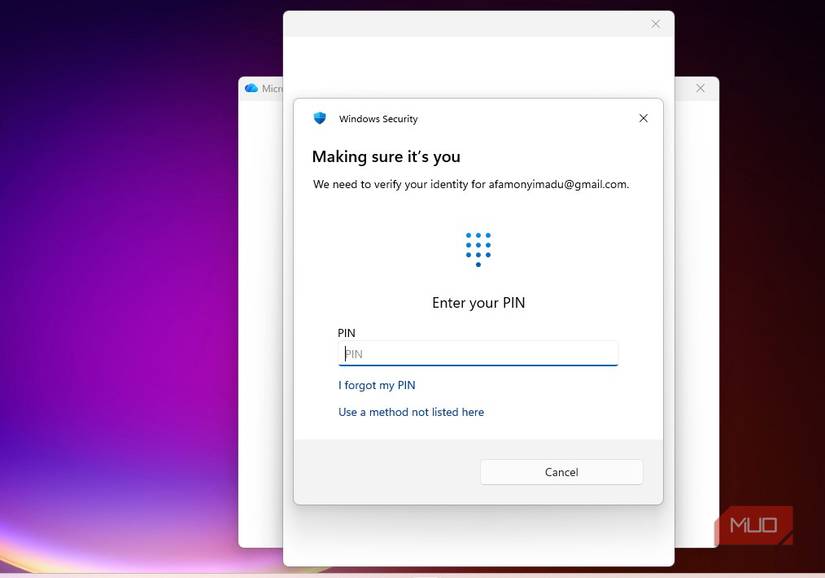Click the MUO logo watermark

point(753,525)
